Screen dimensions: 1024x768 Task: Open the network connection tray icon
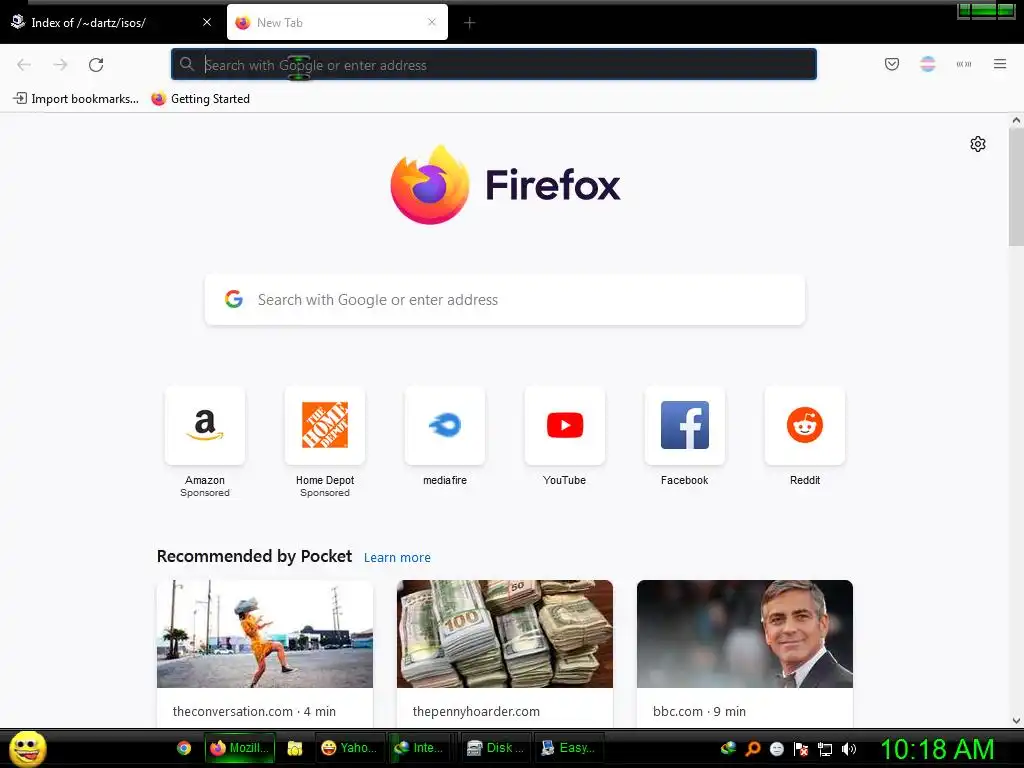(x=825, y=750)
